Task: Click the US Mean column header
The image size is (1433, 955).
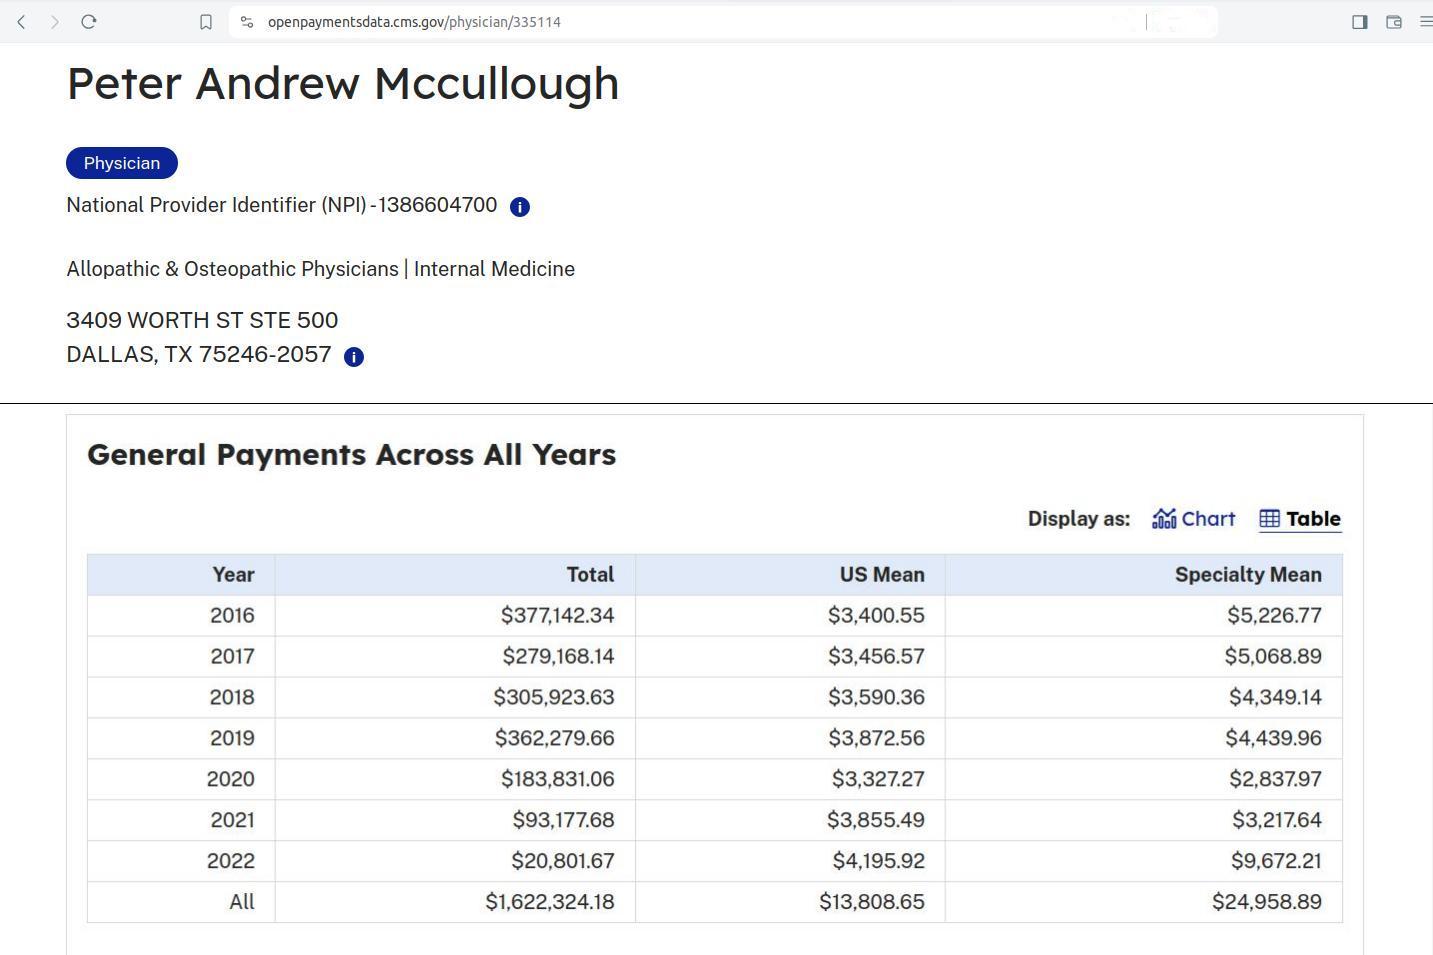Action: [881, 575]
